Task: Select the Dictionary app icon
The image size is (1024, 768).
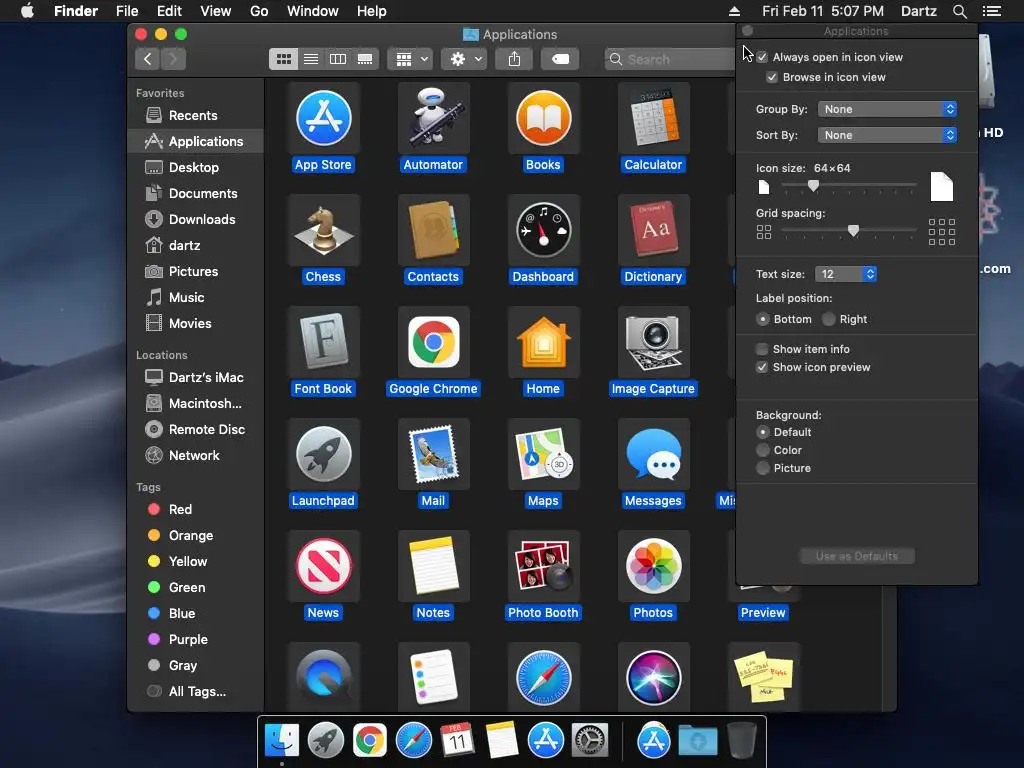Action: (x=653, y=230)
